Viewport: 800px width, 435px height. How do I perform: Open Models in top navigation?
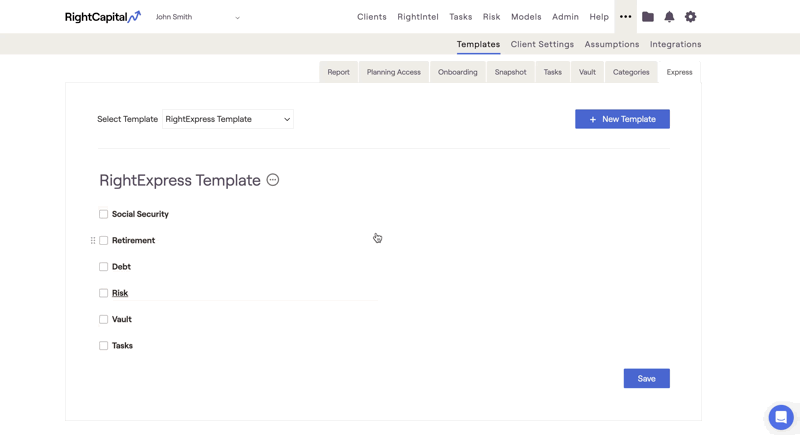(x=526, y=17)
